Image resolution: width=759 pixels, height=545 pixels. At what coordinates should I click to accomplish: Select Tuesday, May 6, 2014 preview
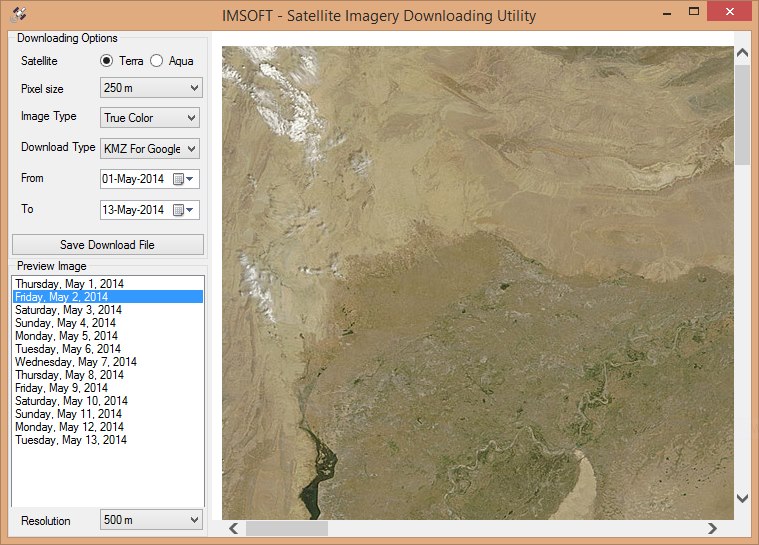click(x=107, y=349)
